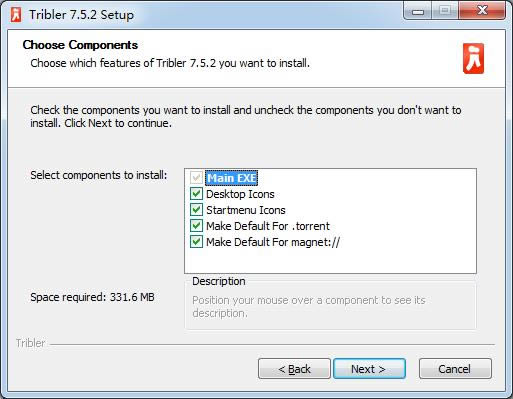Click the Description box text area
The image size is (513, 399).
[x=331, y=307]
